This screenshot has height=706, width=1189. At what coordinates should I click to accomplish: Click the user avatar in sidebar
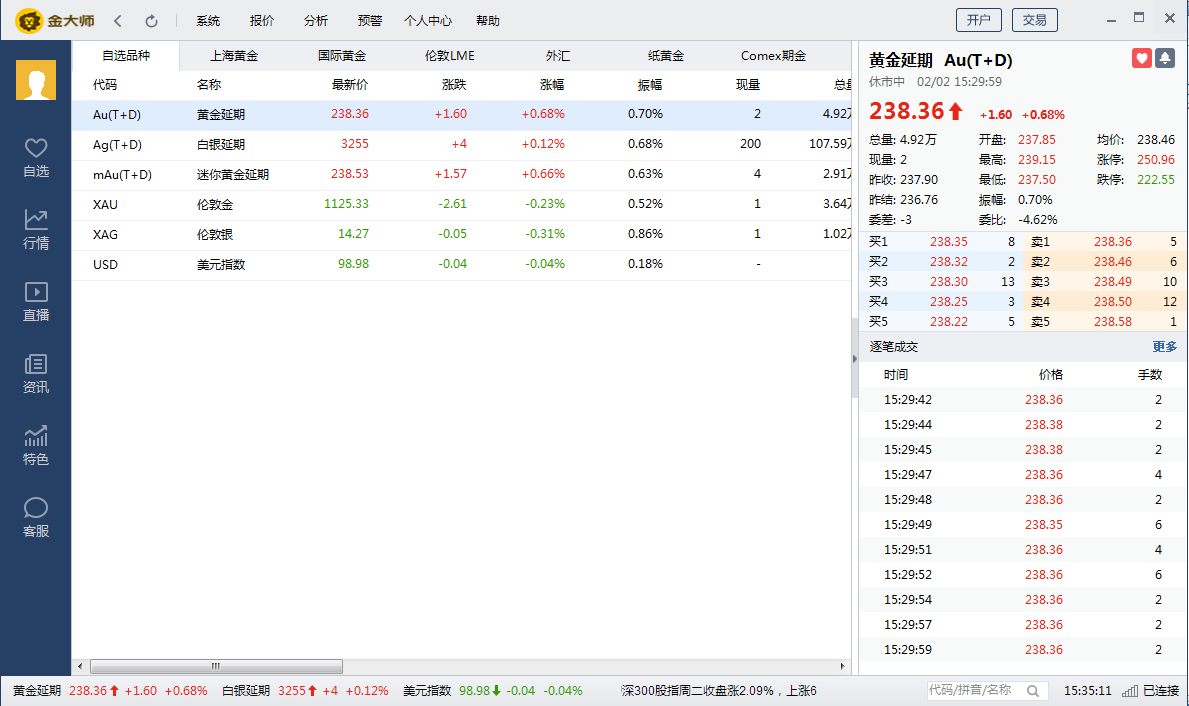[x=36, y=80]
